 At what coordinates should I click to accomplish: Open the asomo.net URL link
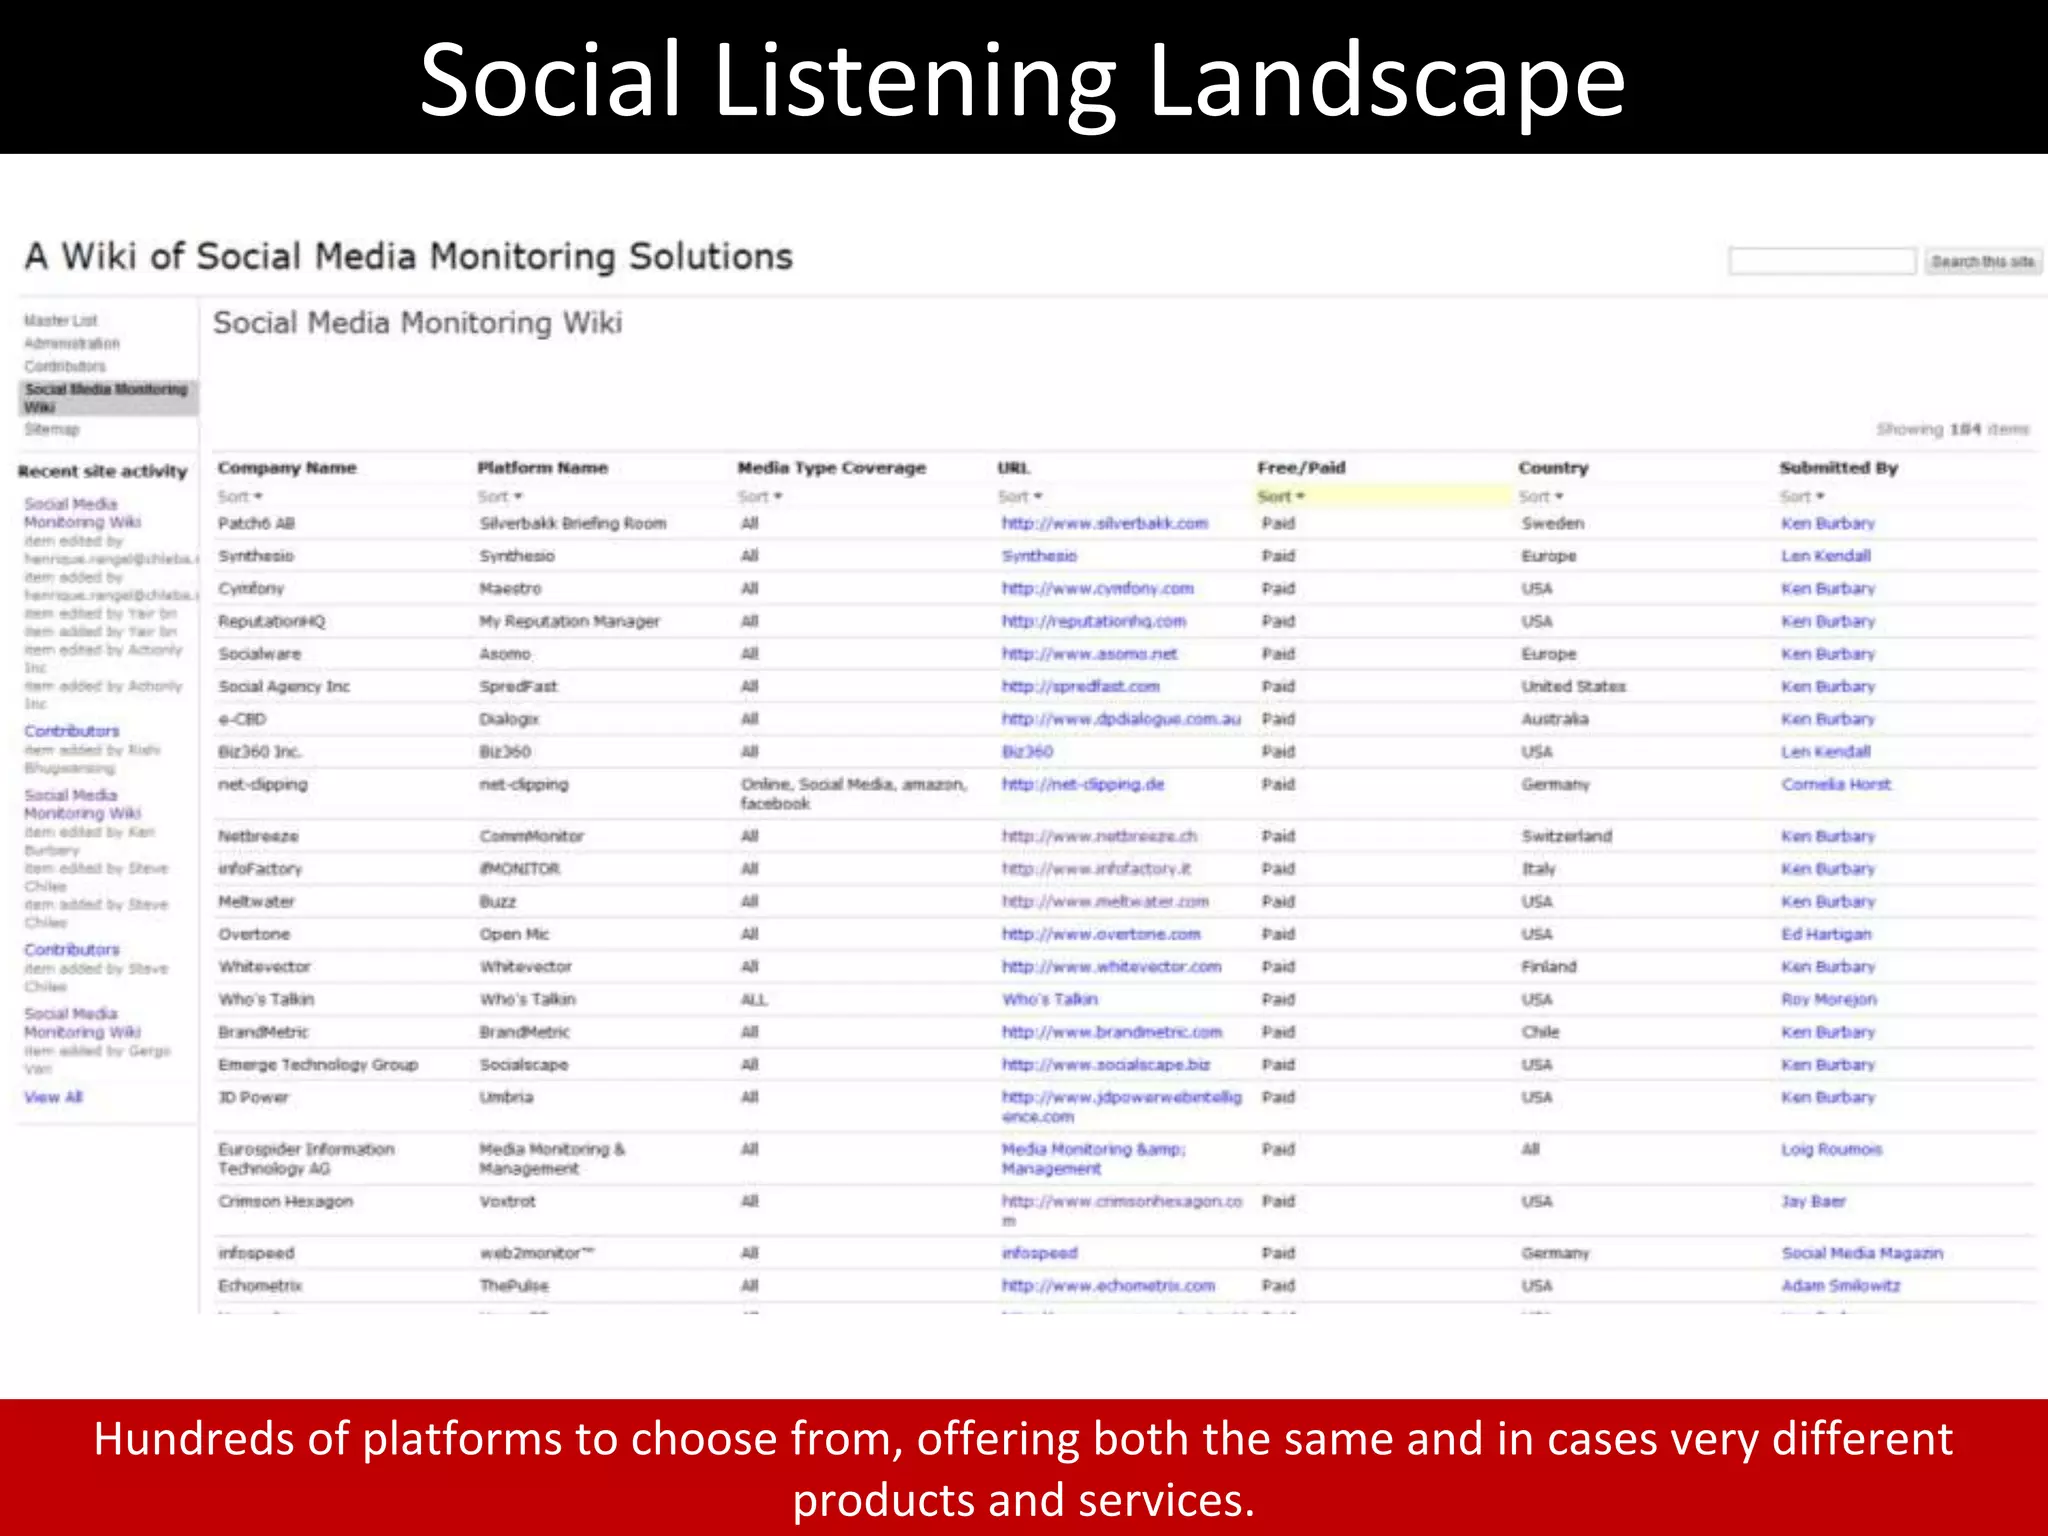pyautogui.click(x=1090, y=653)
